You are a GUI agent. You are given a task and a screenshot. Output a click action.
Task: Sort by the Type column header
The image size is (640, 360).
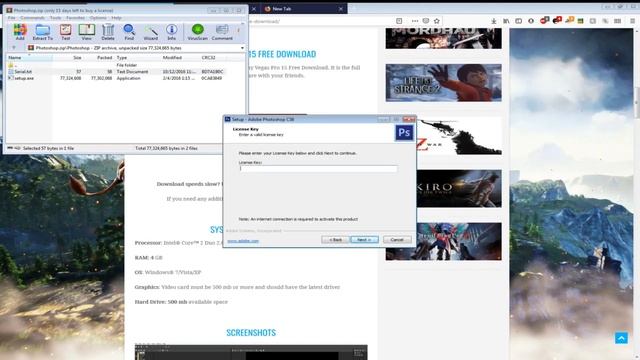(138, 58)
